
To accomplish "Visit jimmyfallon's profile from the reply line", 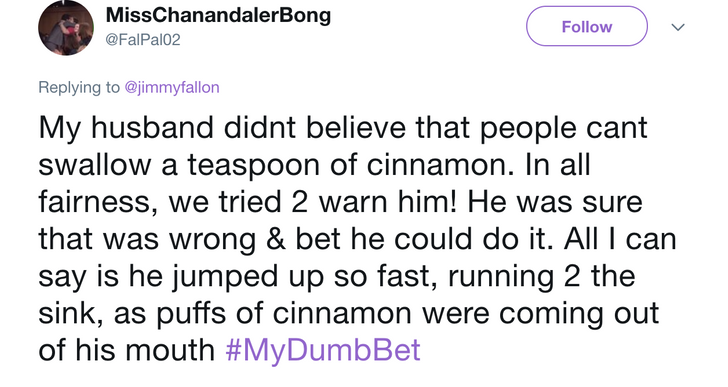I will [172, 87].
